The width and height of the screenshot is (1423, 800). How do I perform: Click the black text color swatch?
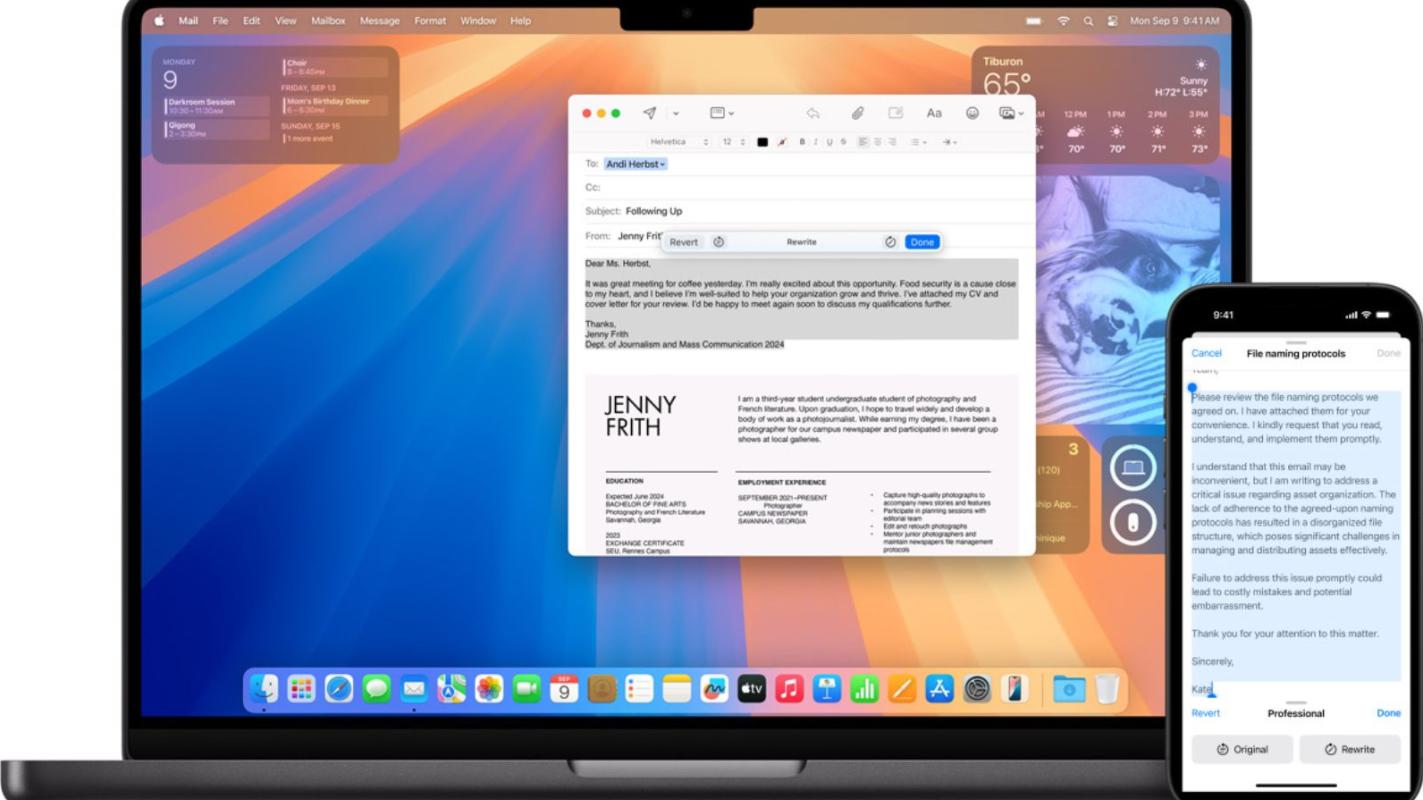pyautogui.click(x=762, y=142)
